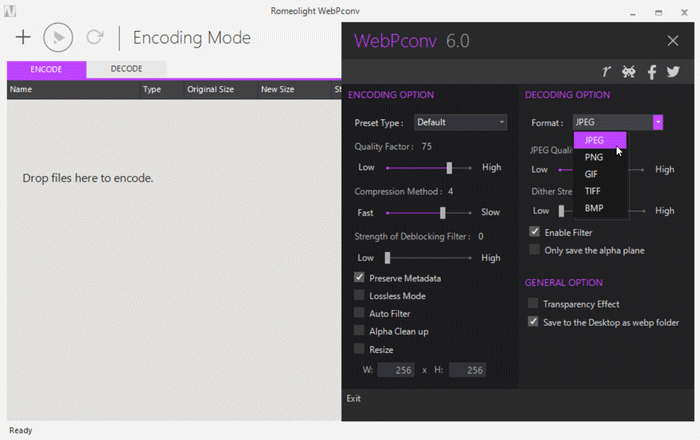Start conversion with the play button

point(58,37)
